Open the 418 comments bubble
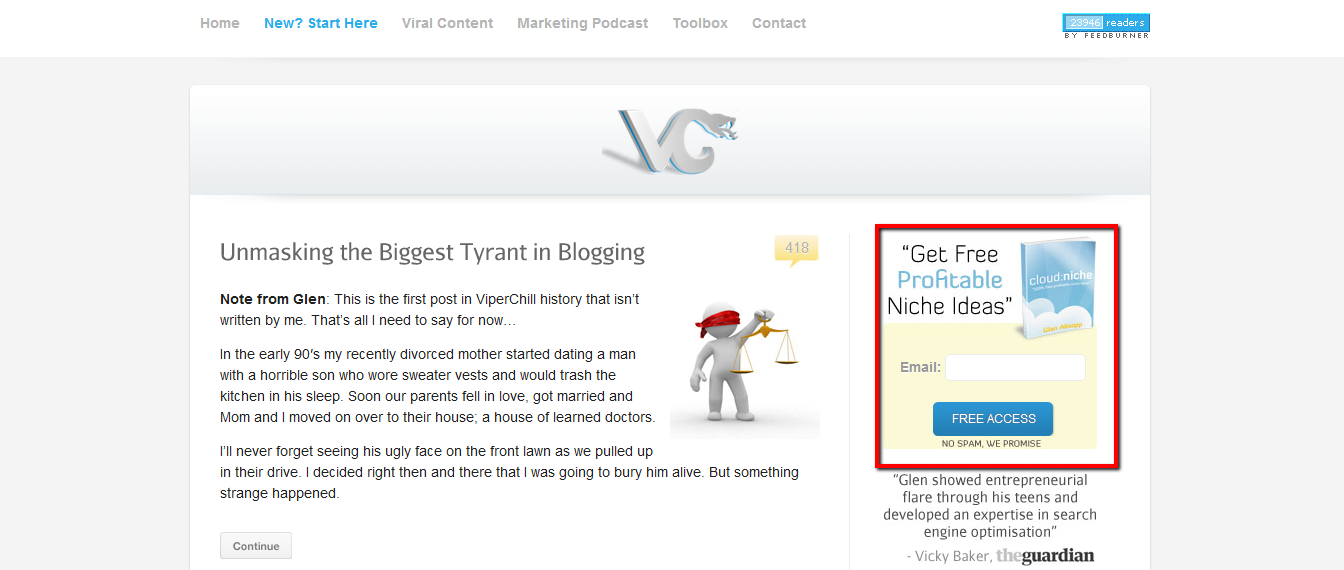Screen dimensions: 1344x570 point(796,250)
